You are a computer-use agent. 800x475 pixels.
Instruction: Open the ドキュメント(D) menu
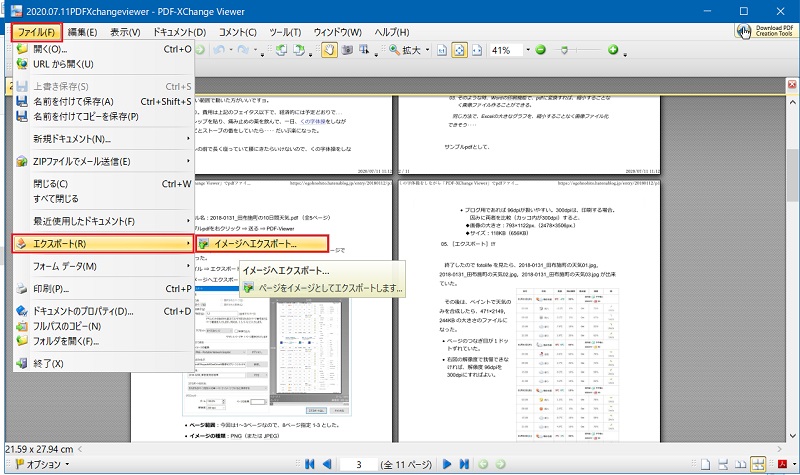click(180, 32)
